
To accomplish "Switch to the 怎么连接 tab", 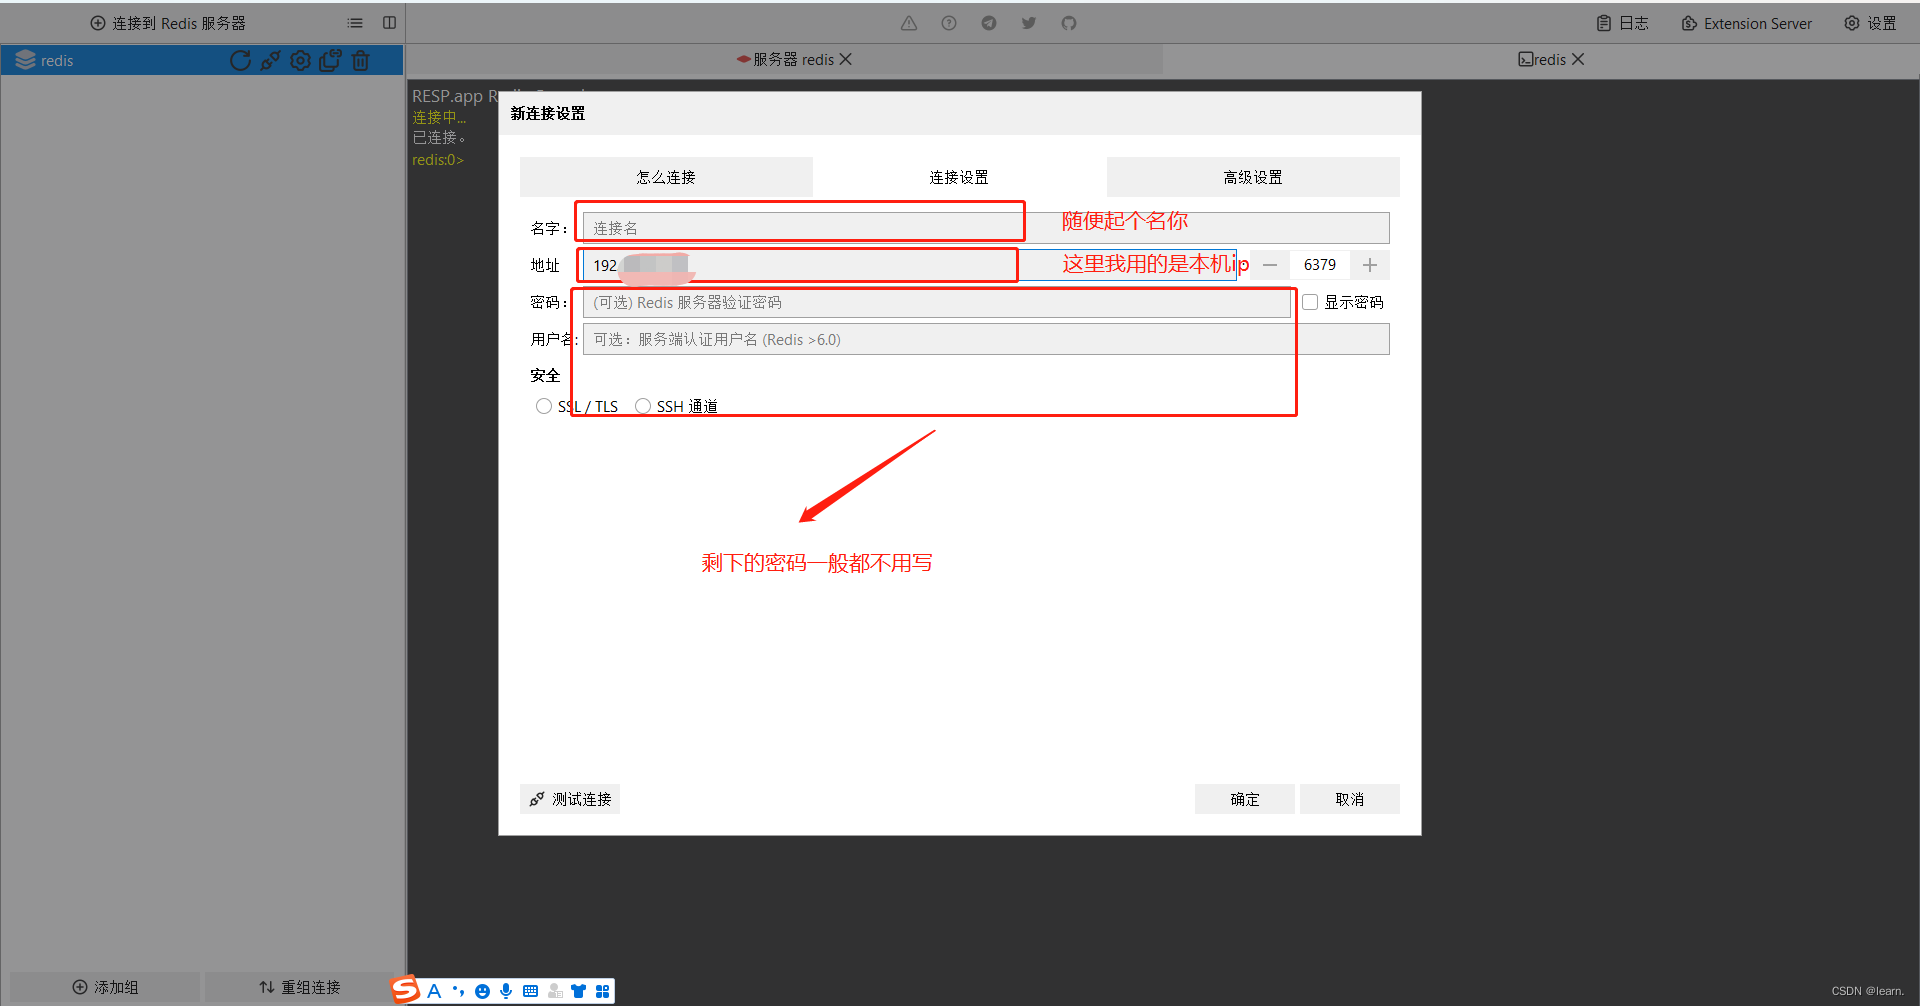I will click(x=666, y=176).
